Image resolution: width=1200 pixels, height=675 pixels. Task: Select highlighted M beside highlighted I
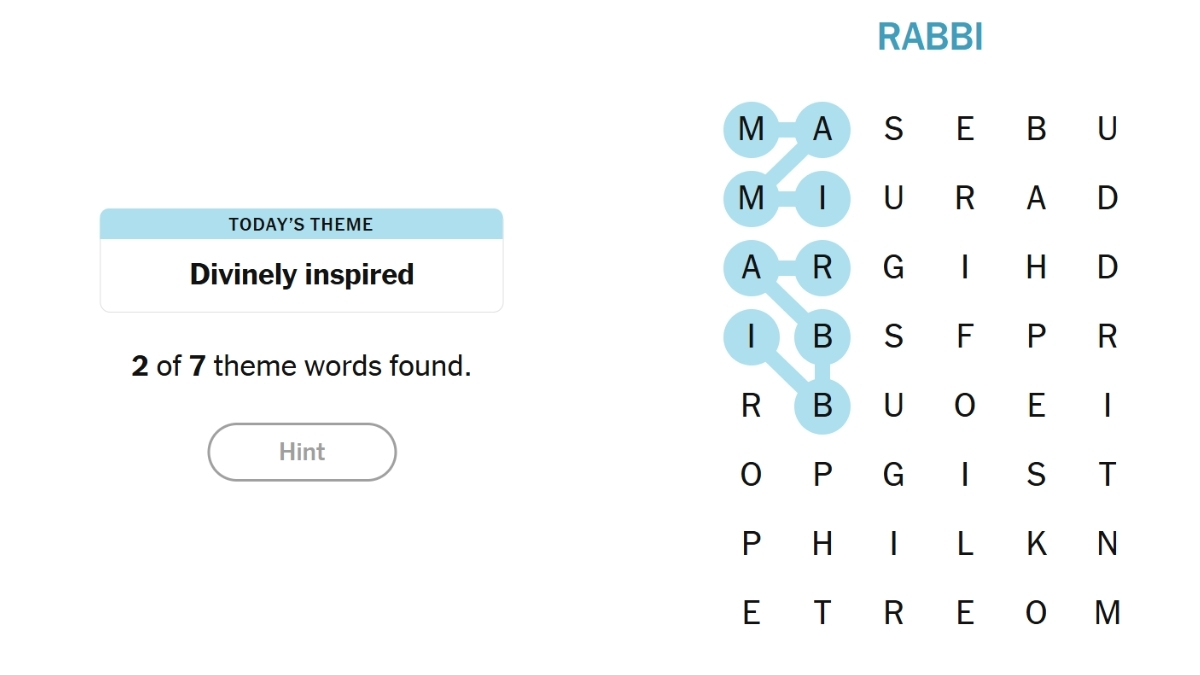(751, 198)
